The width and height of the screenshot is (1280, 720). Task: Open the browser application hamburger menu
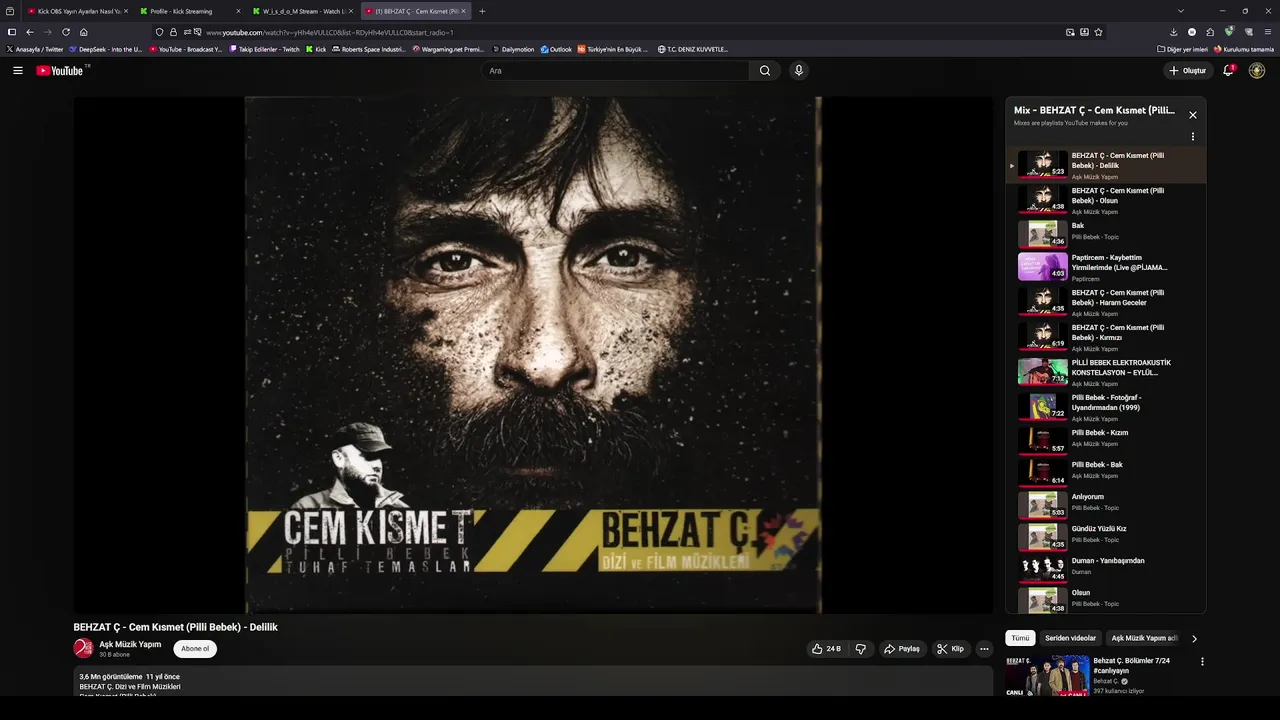(x=1268, y=32)
